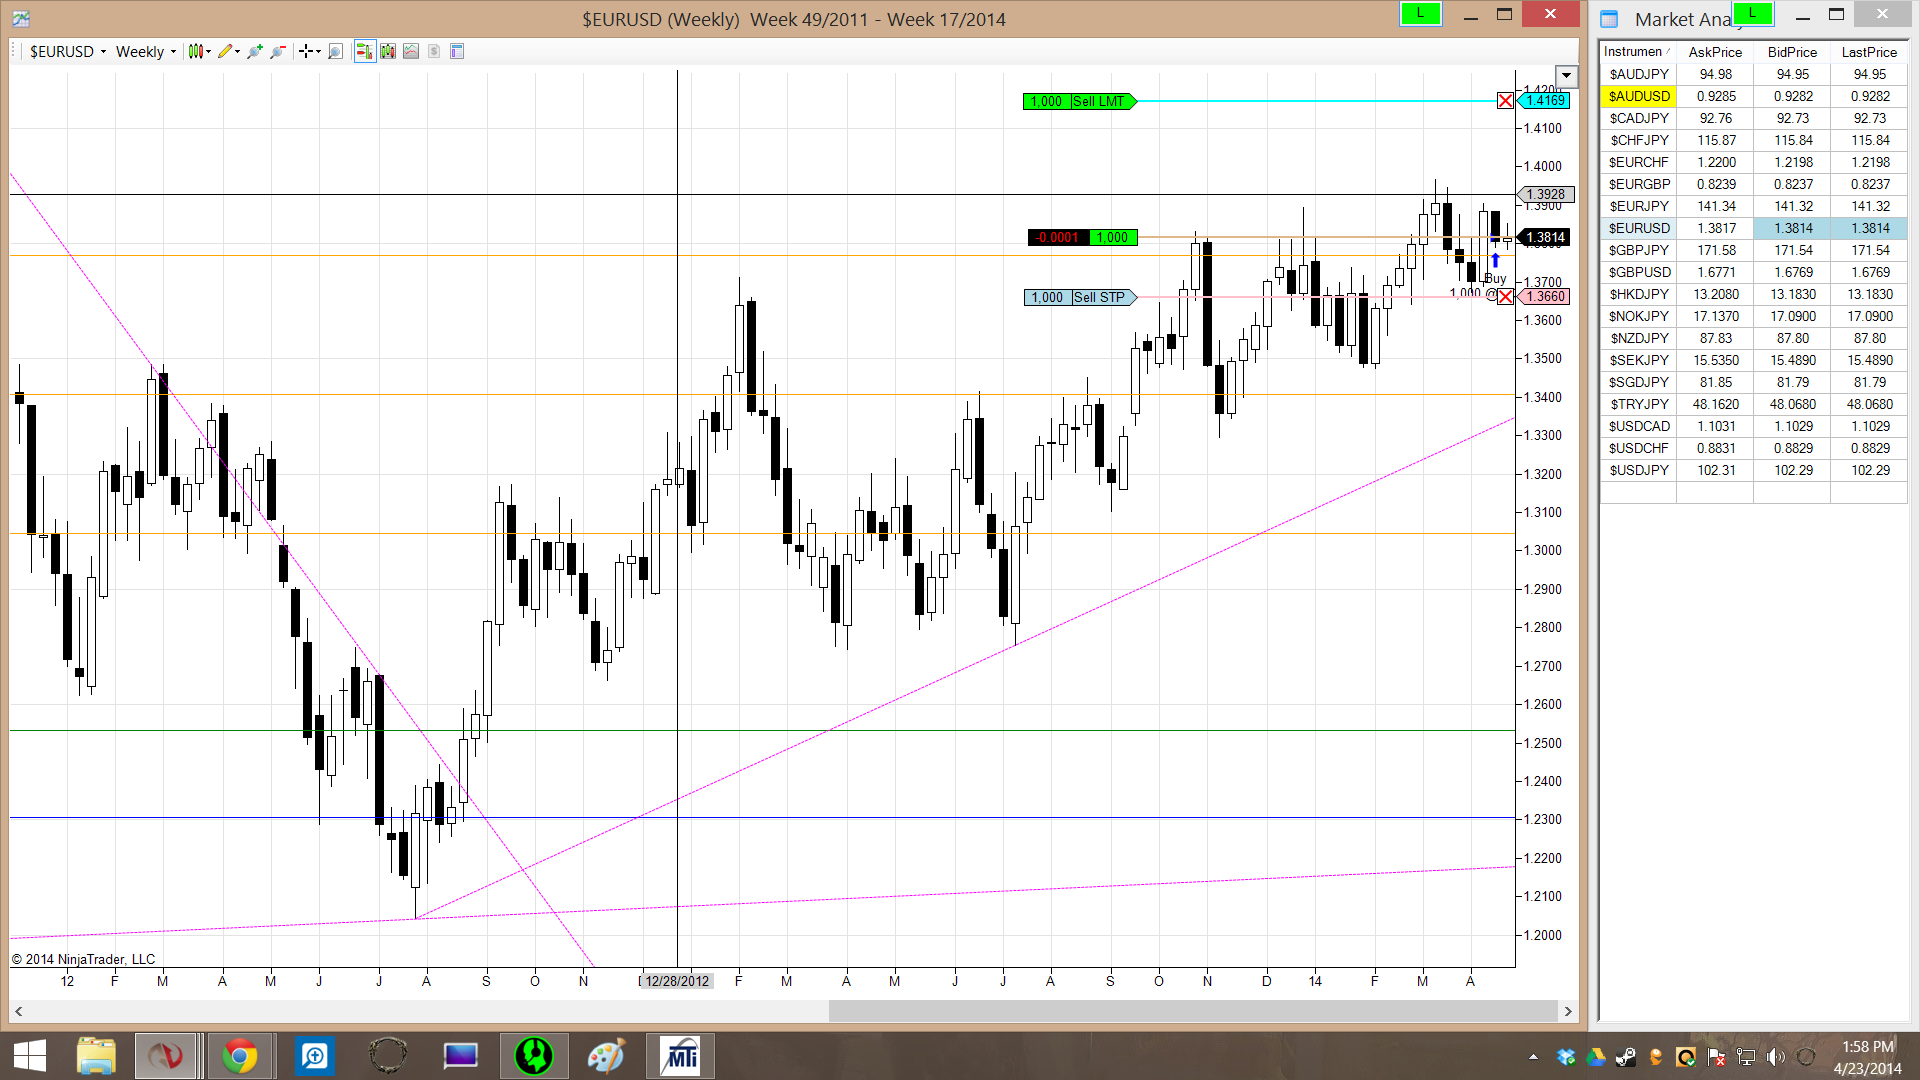This screenshot has height=1080, width=1920.
Task: Sort by AskPrice column header
Action: (1714, 52)
